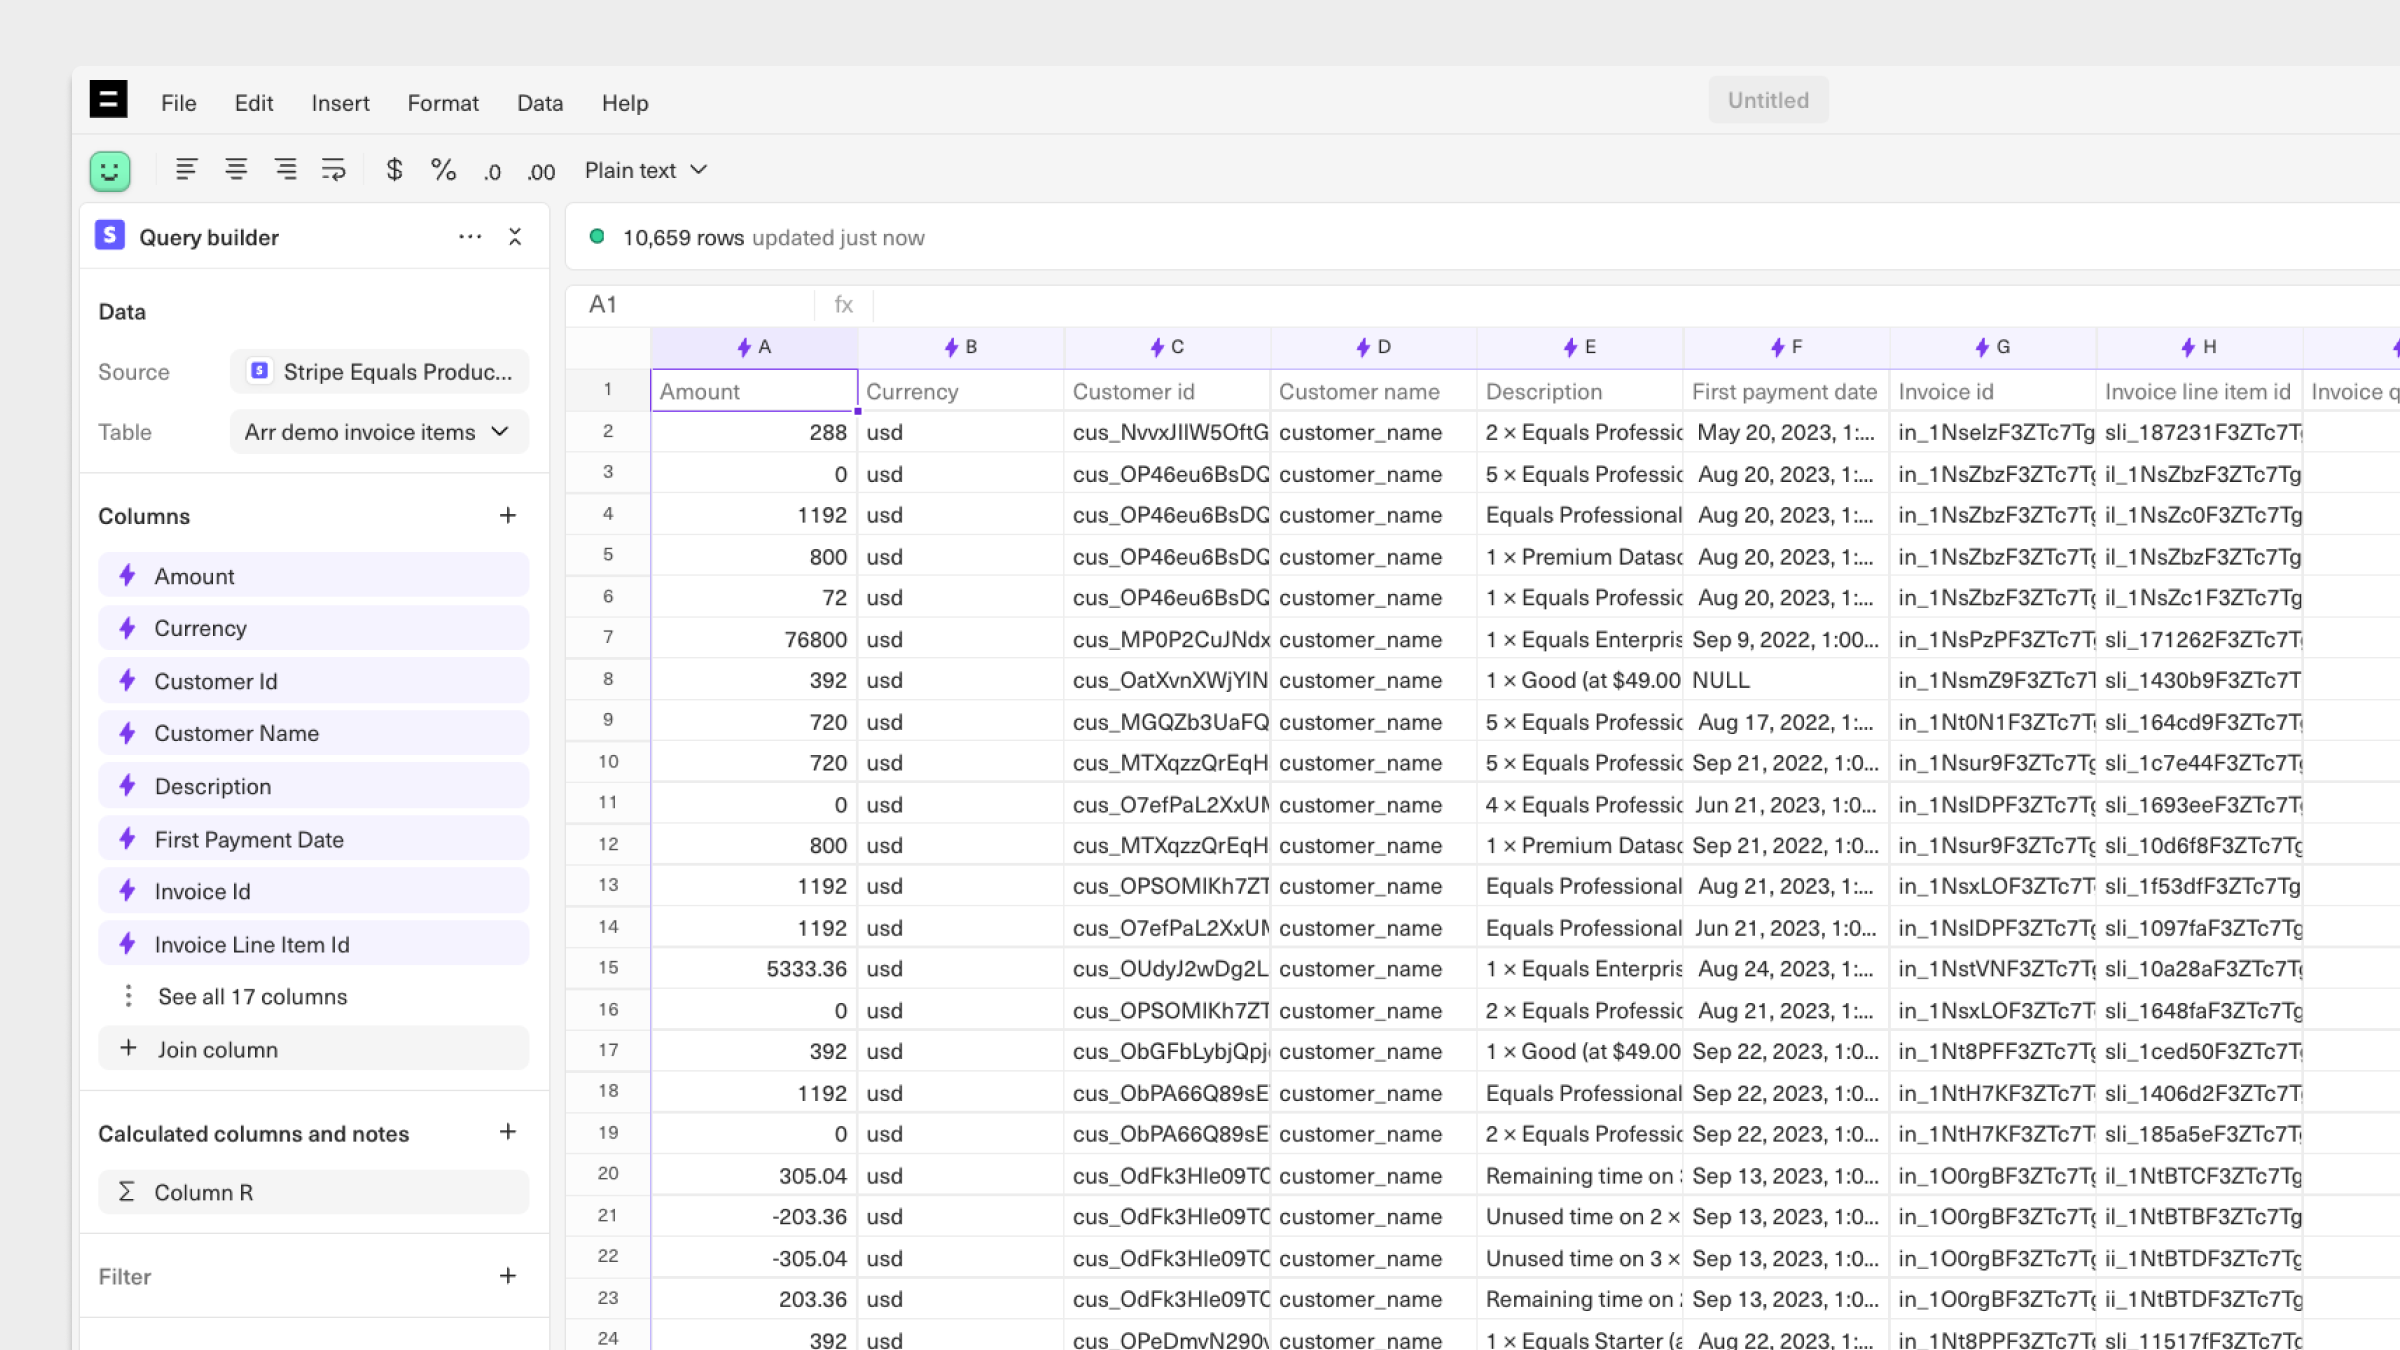Toggle the text wrap icon
This screenshot has height=1350, width=2400.
pyautogui.click(x=333, y=170)
